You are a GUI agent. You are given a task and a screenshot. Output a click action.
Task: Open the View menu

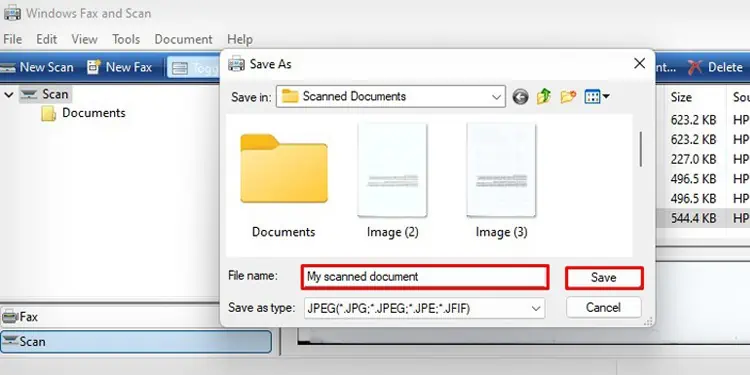[x=85, y=39]
